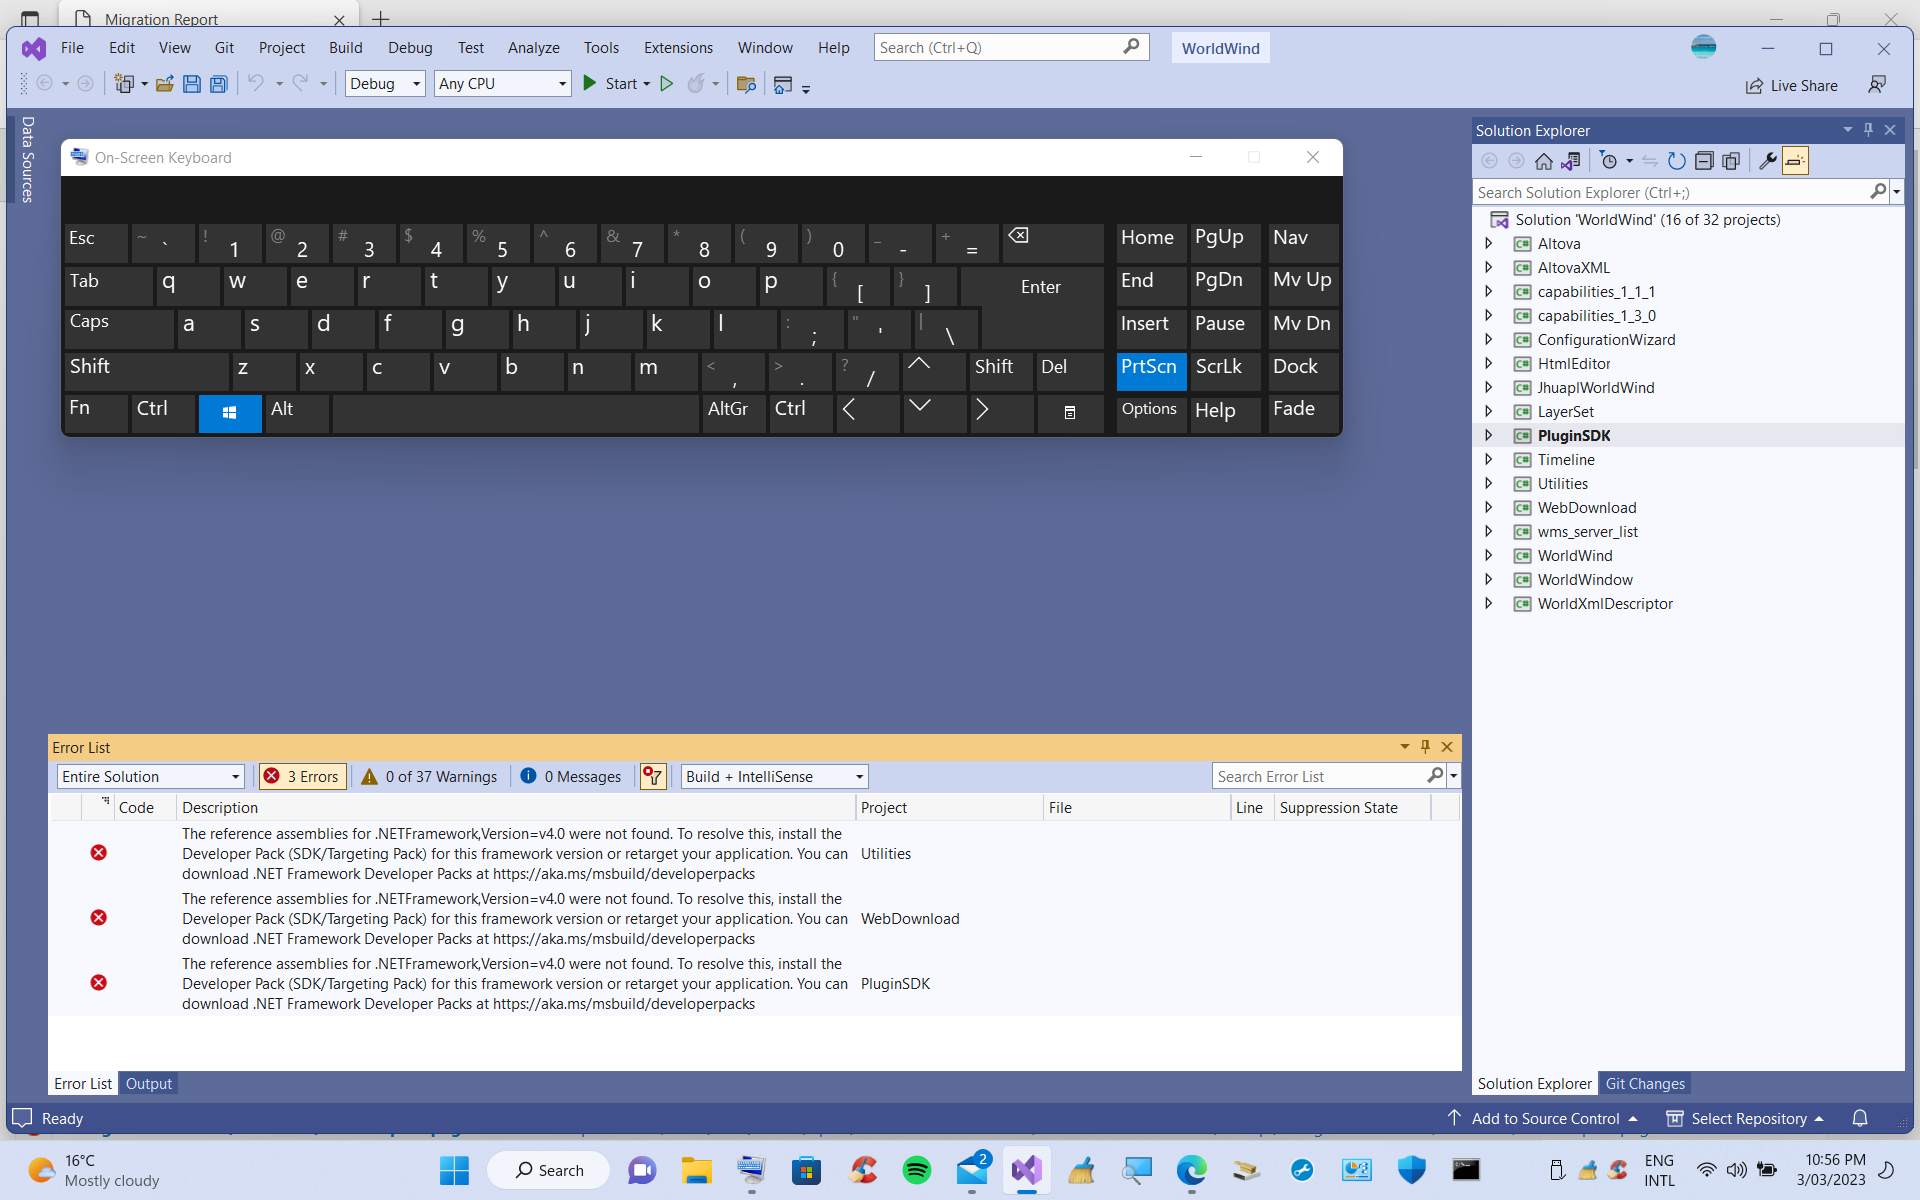Expand the PluginSDK project node
Viewport: 1920px width, 1200px height.
1488,435
